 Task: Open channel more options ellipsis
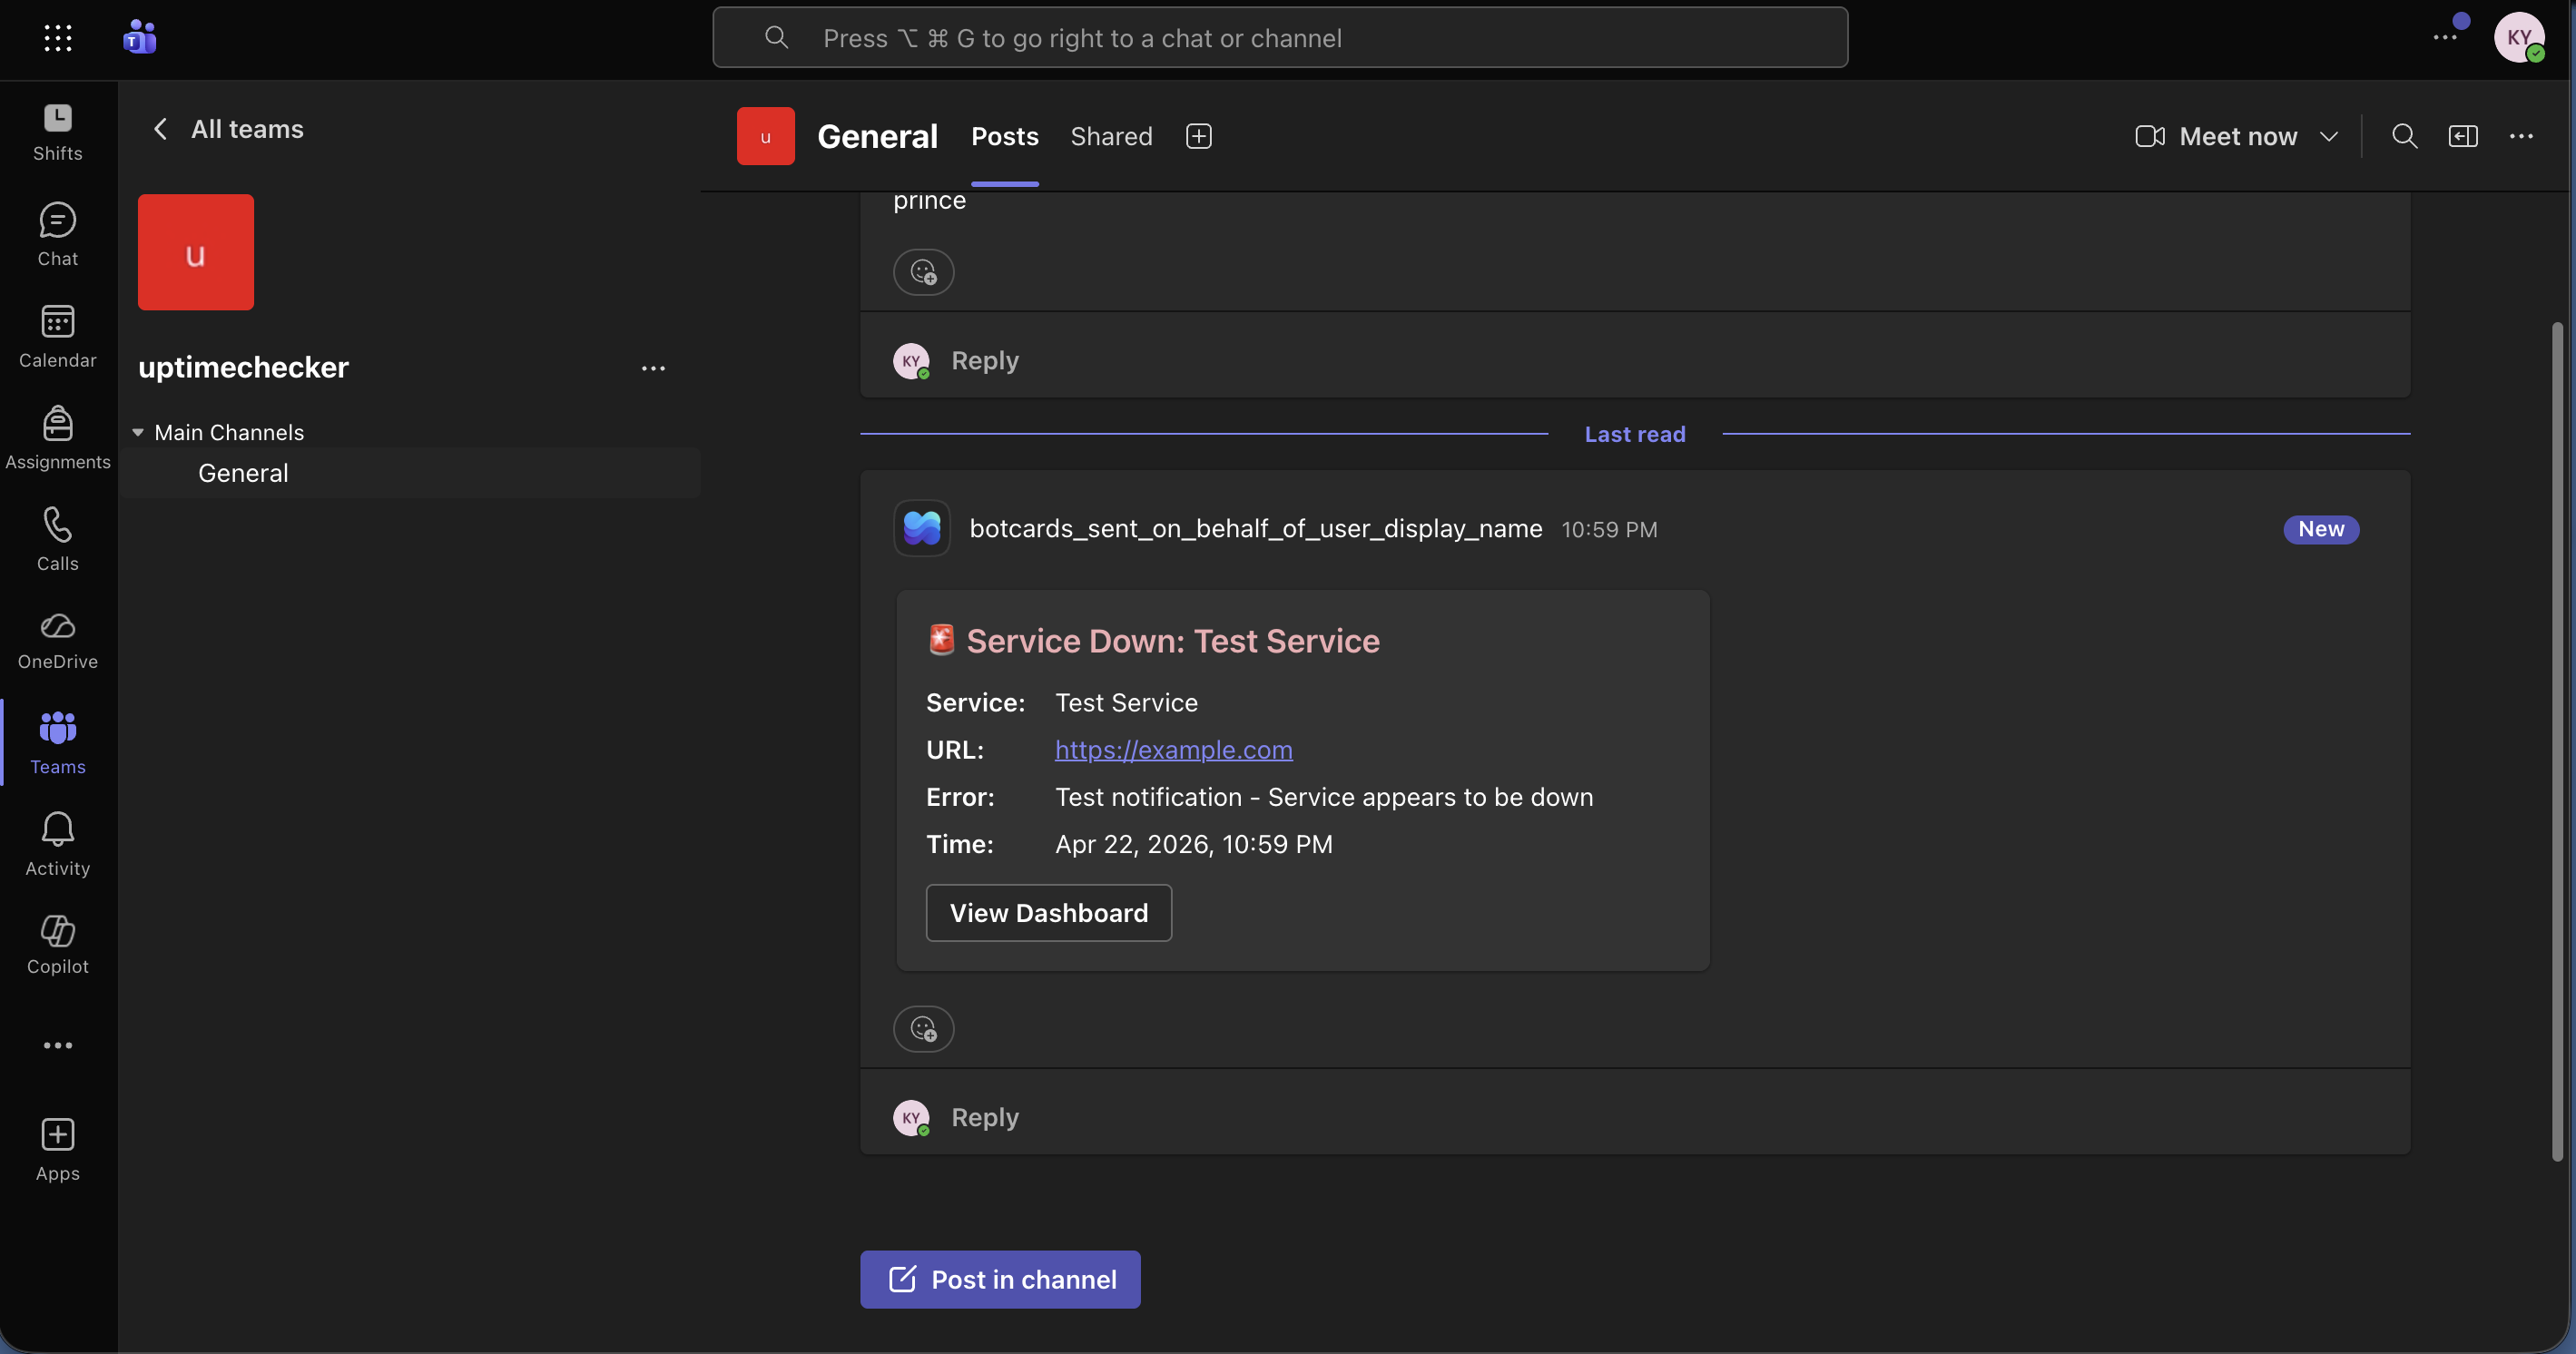point(2521,136)
